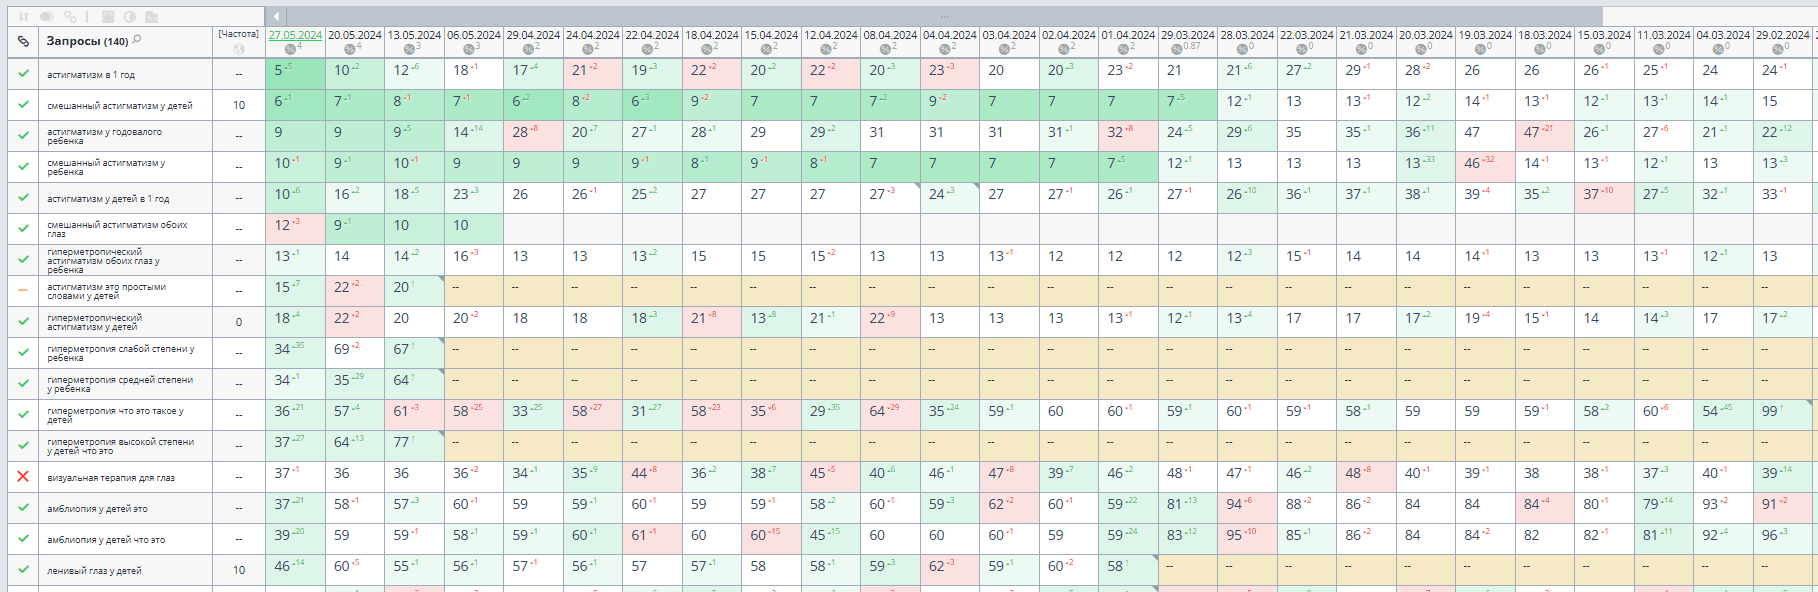Click the globe icon under Частота
1818x592 pixels.
pyautogui.click(x=238, y=49)
